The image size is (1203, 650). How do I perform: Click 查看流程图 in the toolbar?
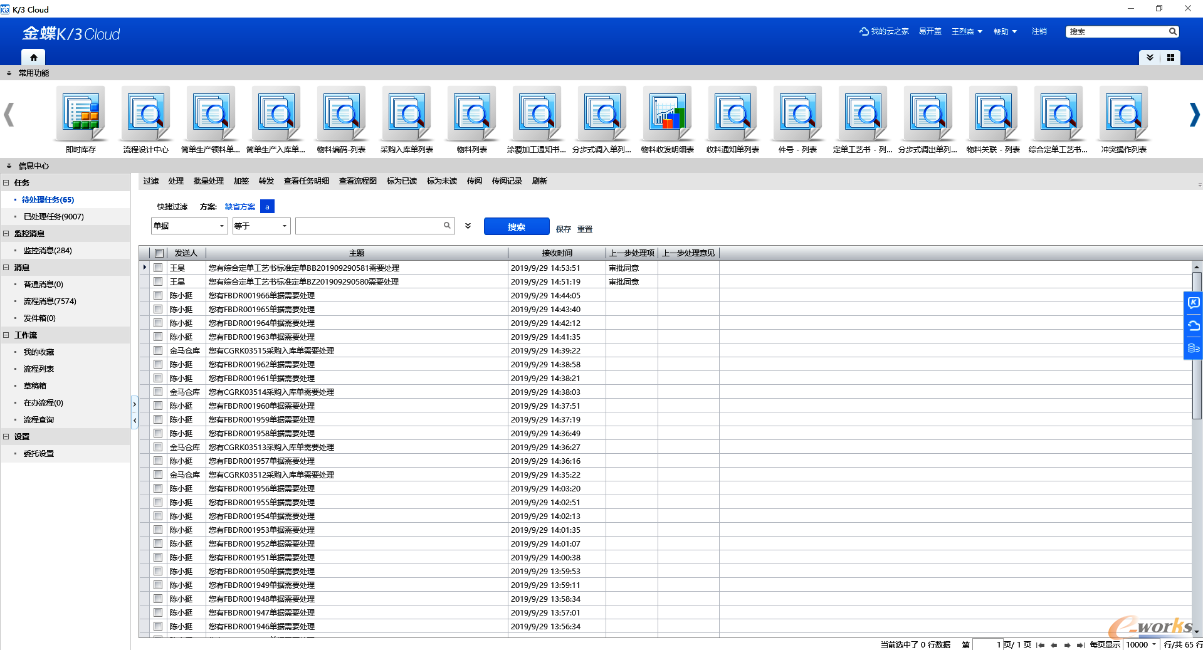pos(358,181)
